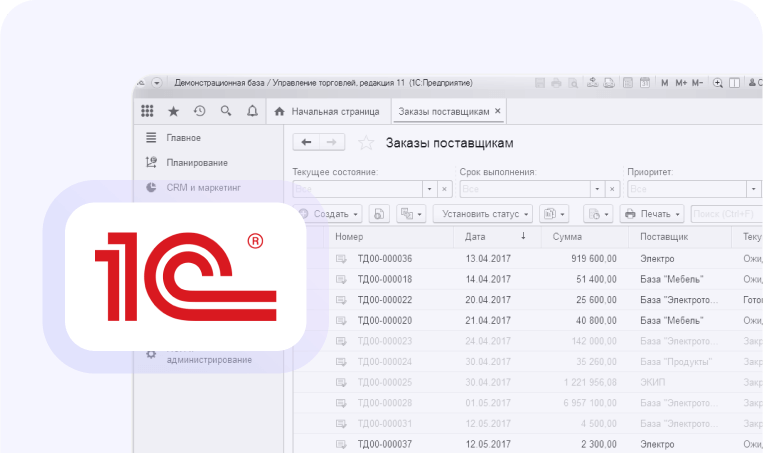
Task: Clear the Срок выполнения filter
Action: coord(612,188)
